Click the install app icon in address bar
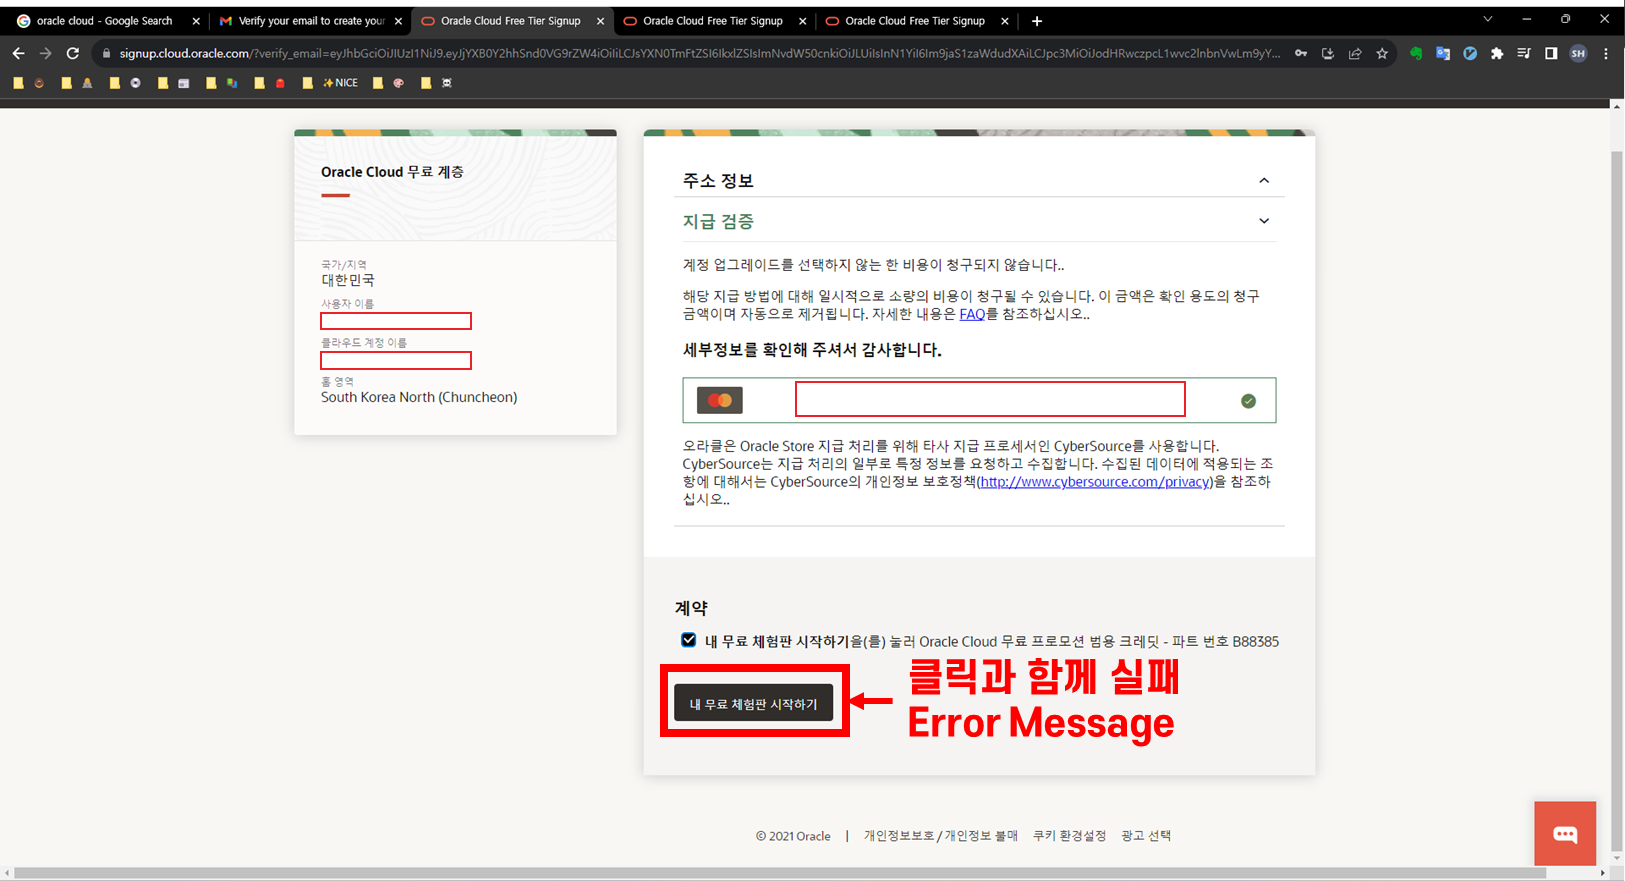The height and width of the screenshot is (881, 1625). (1328, 53)
